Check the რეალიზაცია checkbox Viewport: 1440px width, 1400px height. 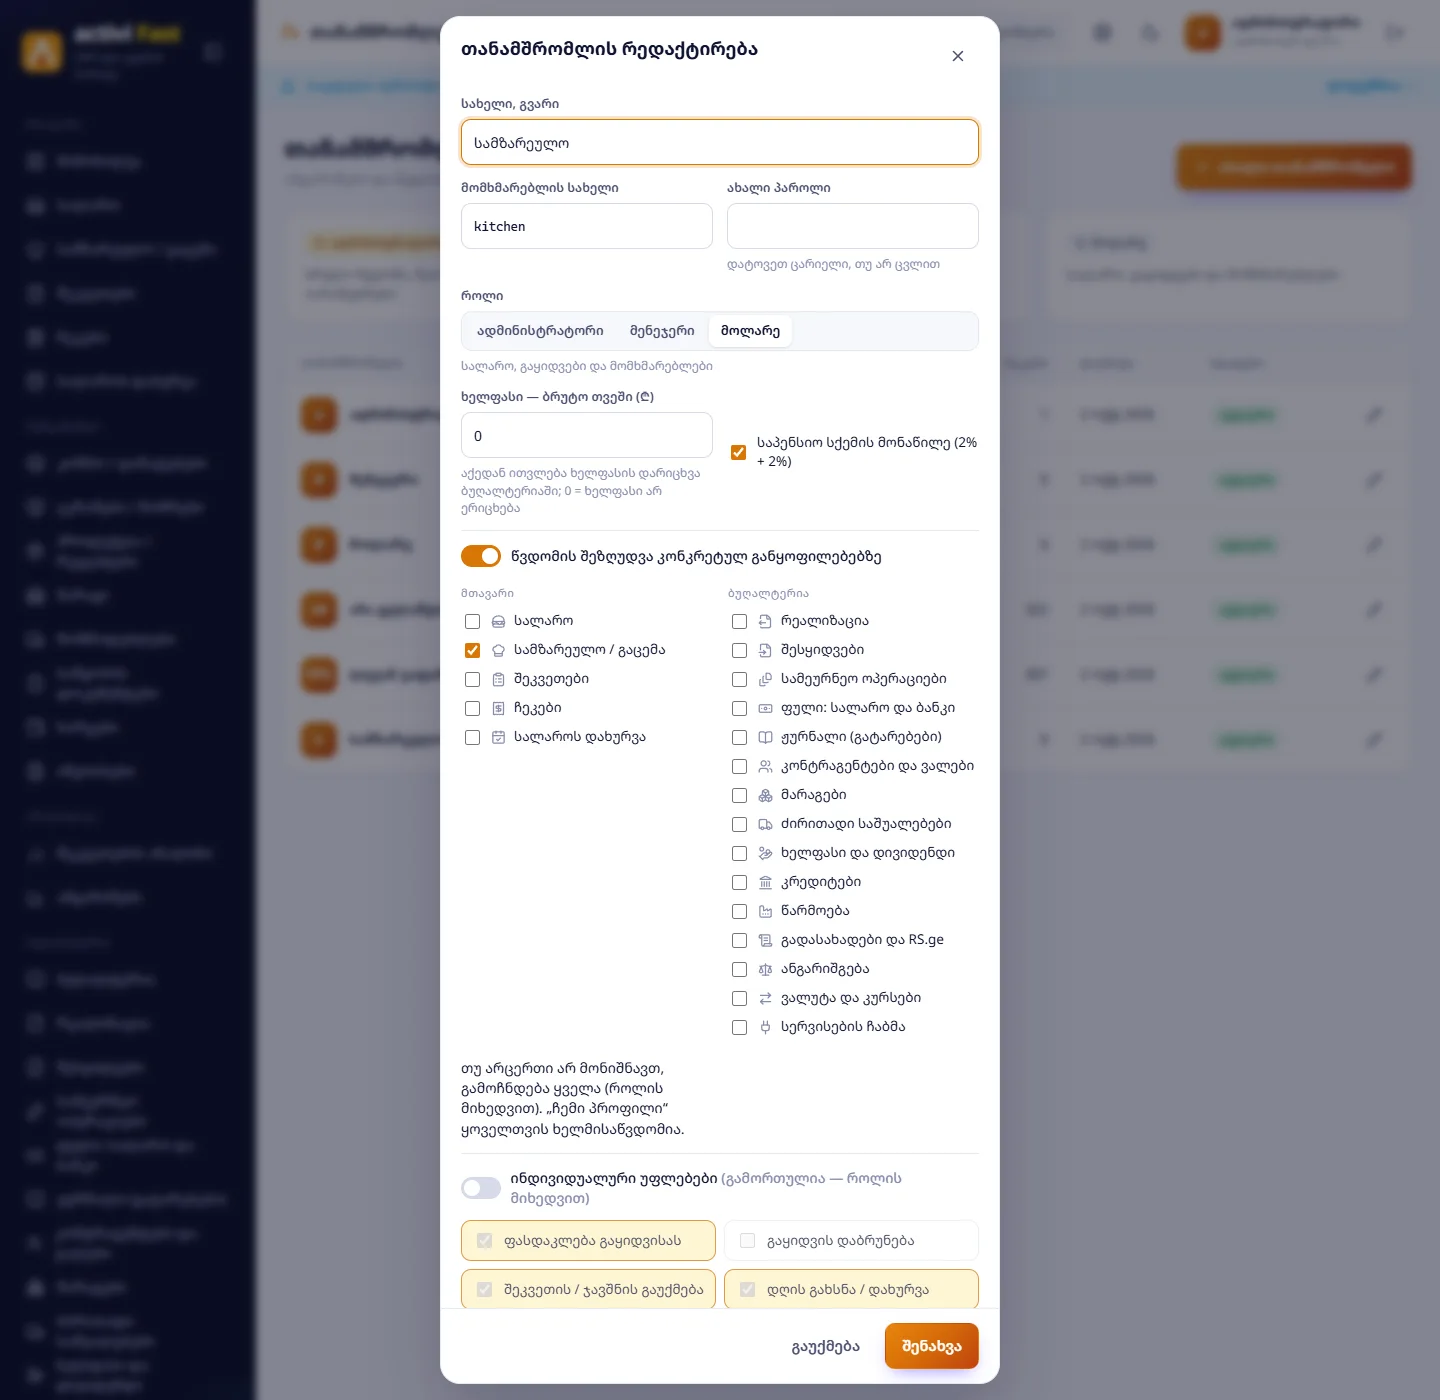coord(740,621)
